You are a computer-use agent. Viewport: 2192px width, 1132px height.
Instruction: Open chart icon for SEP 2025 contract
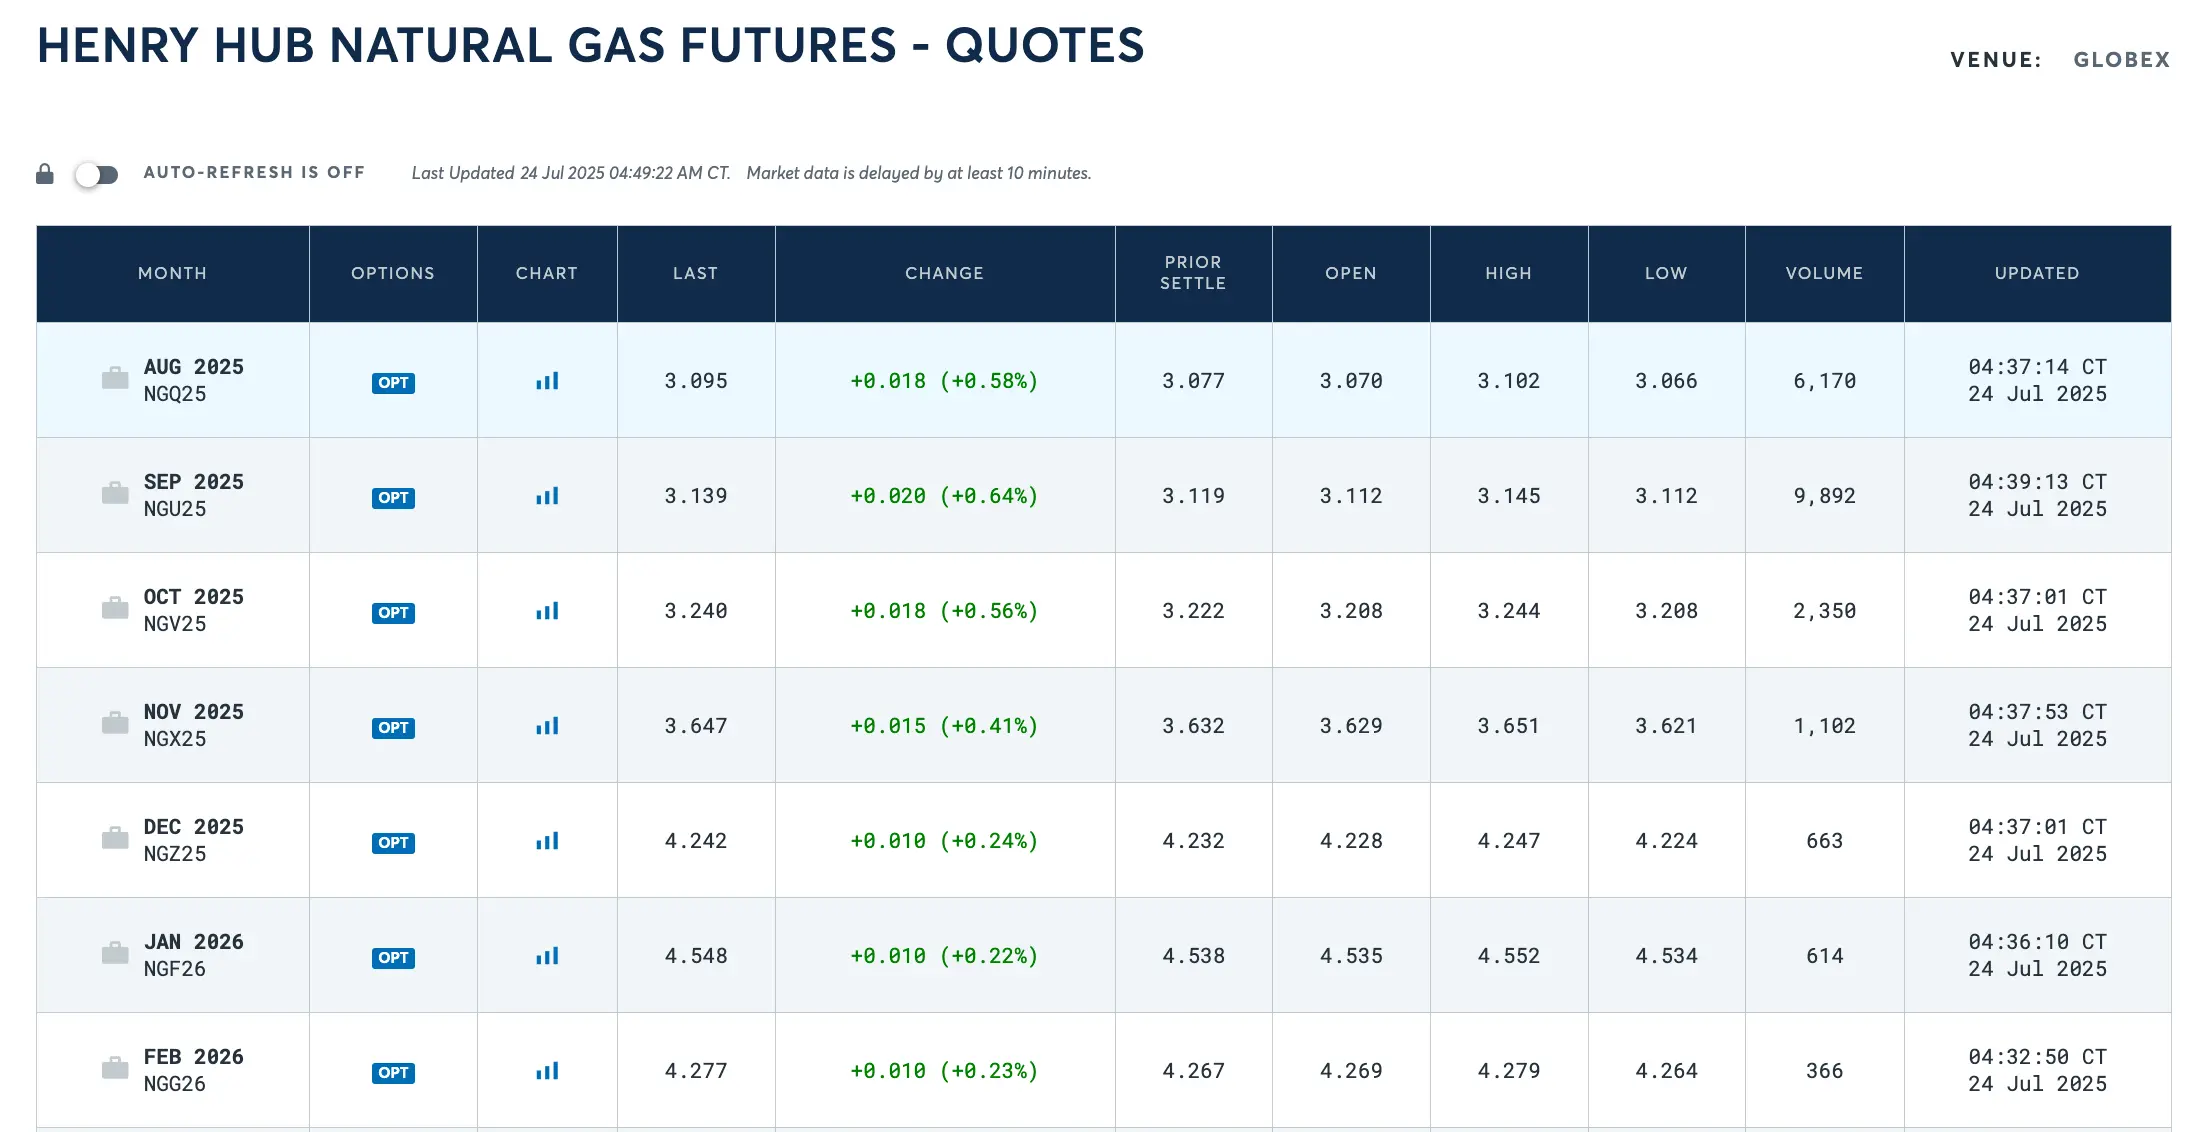[547, 496]
